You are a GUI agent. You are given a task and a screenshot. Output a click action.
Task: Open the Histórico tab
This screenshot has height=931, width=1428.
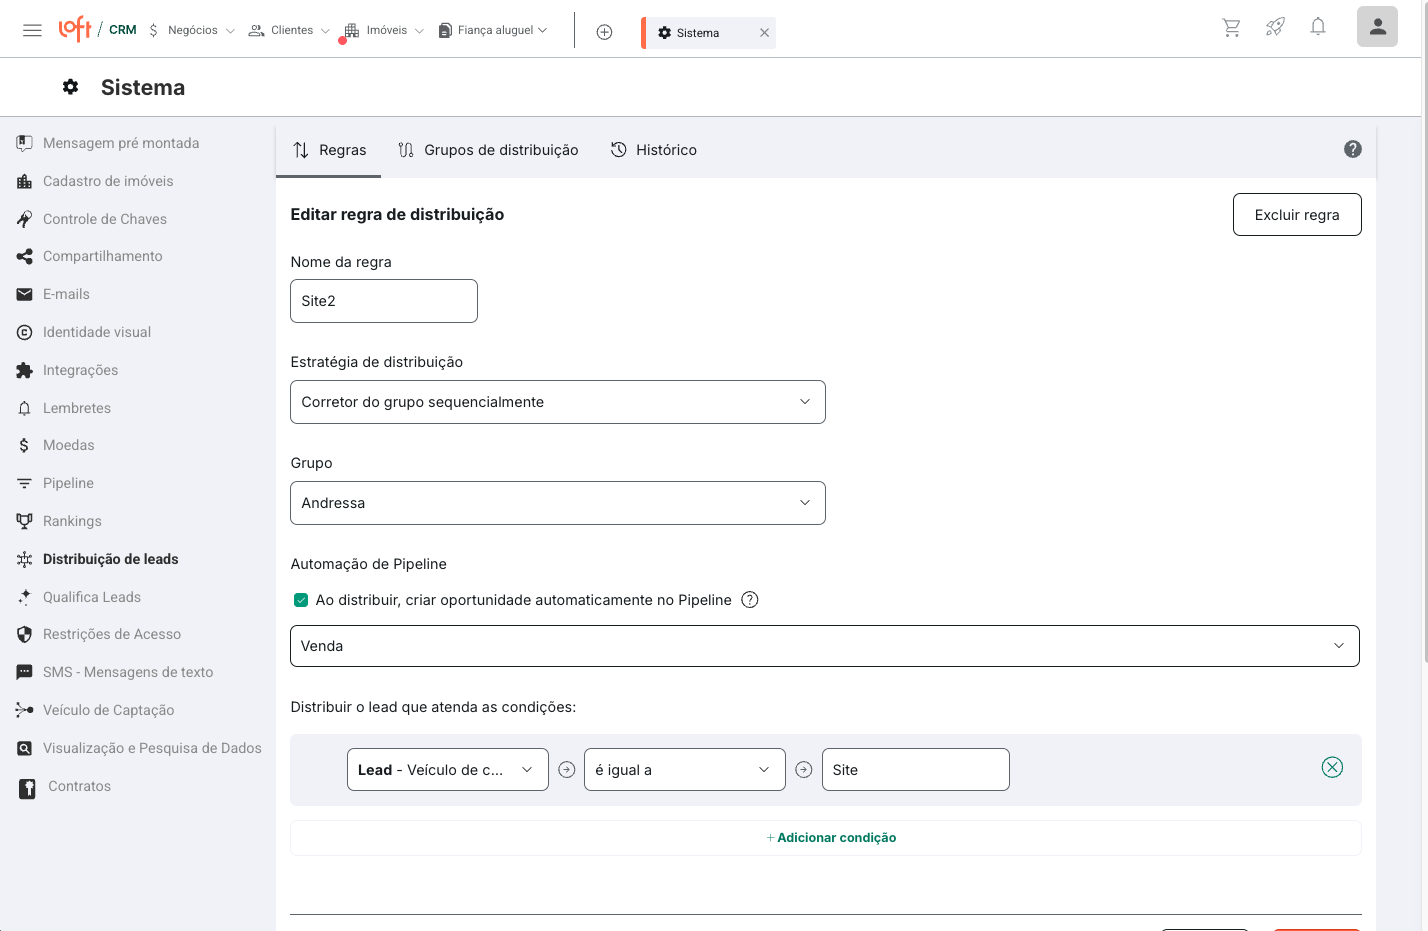(x=654, y=150)
